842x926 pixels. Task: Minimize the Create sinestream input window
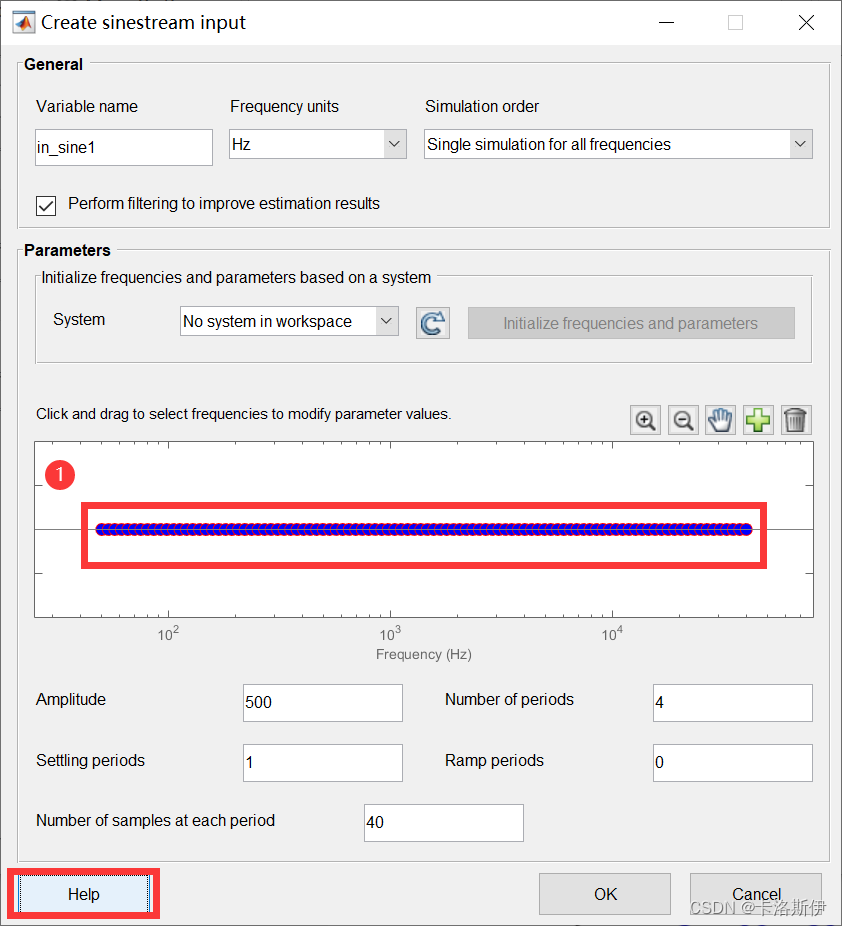click(x=667, y=22)
